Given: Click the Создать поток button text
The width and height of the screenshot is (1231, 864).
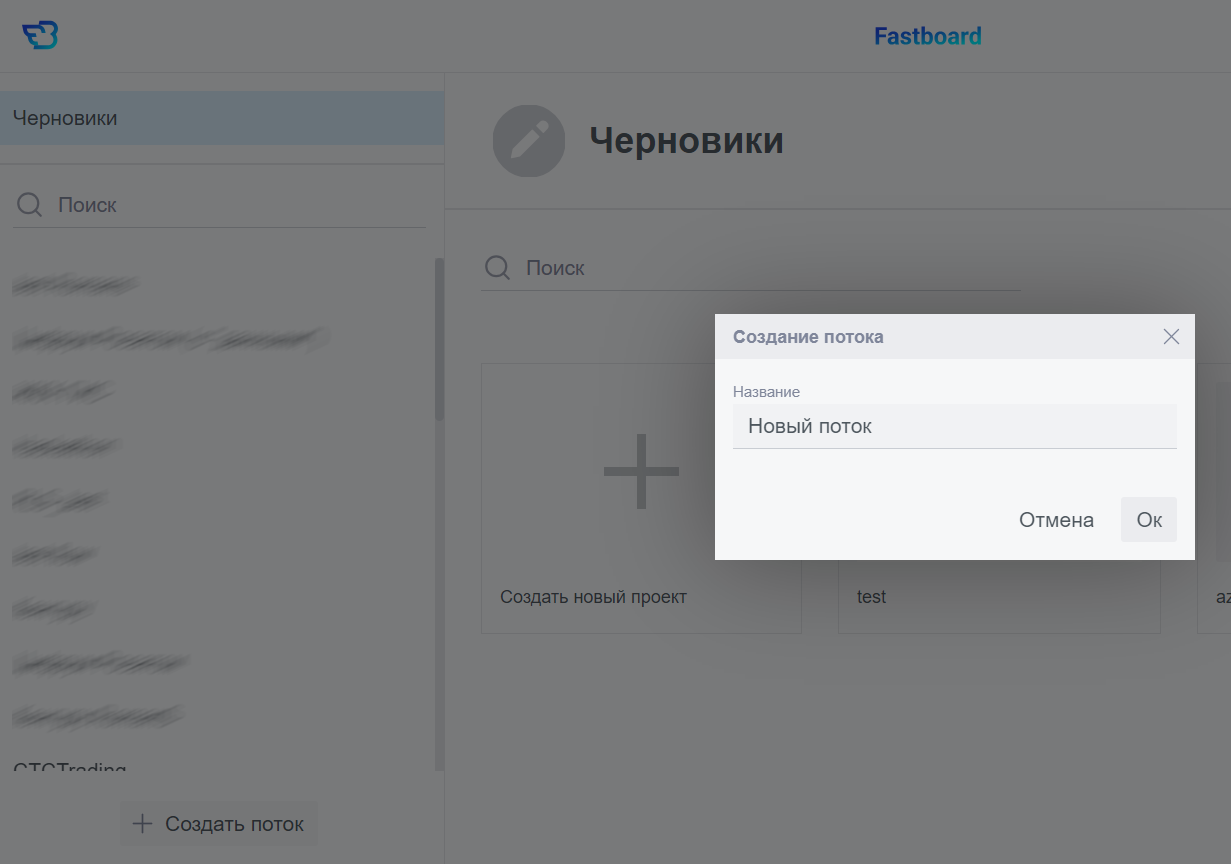Looking at the screenshot, I should (x=234, y=824).
